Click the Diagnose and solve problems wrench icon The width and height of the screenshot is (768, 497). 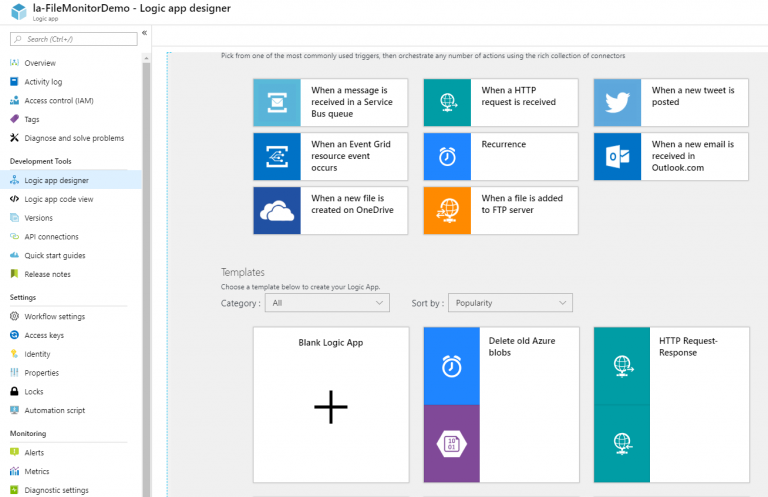pyautogui.click(x=14, y=138)
